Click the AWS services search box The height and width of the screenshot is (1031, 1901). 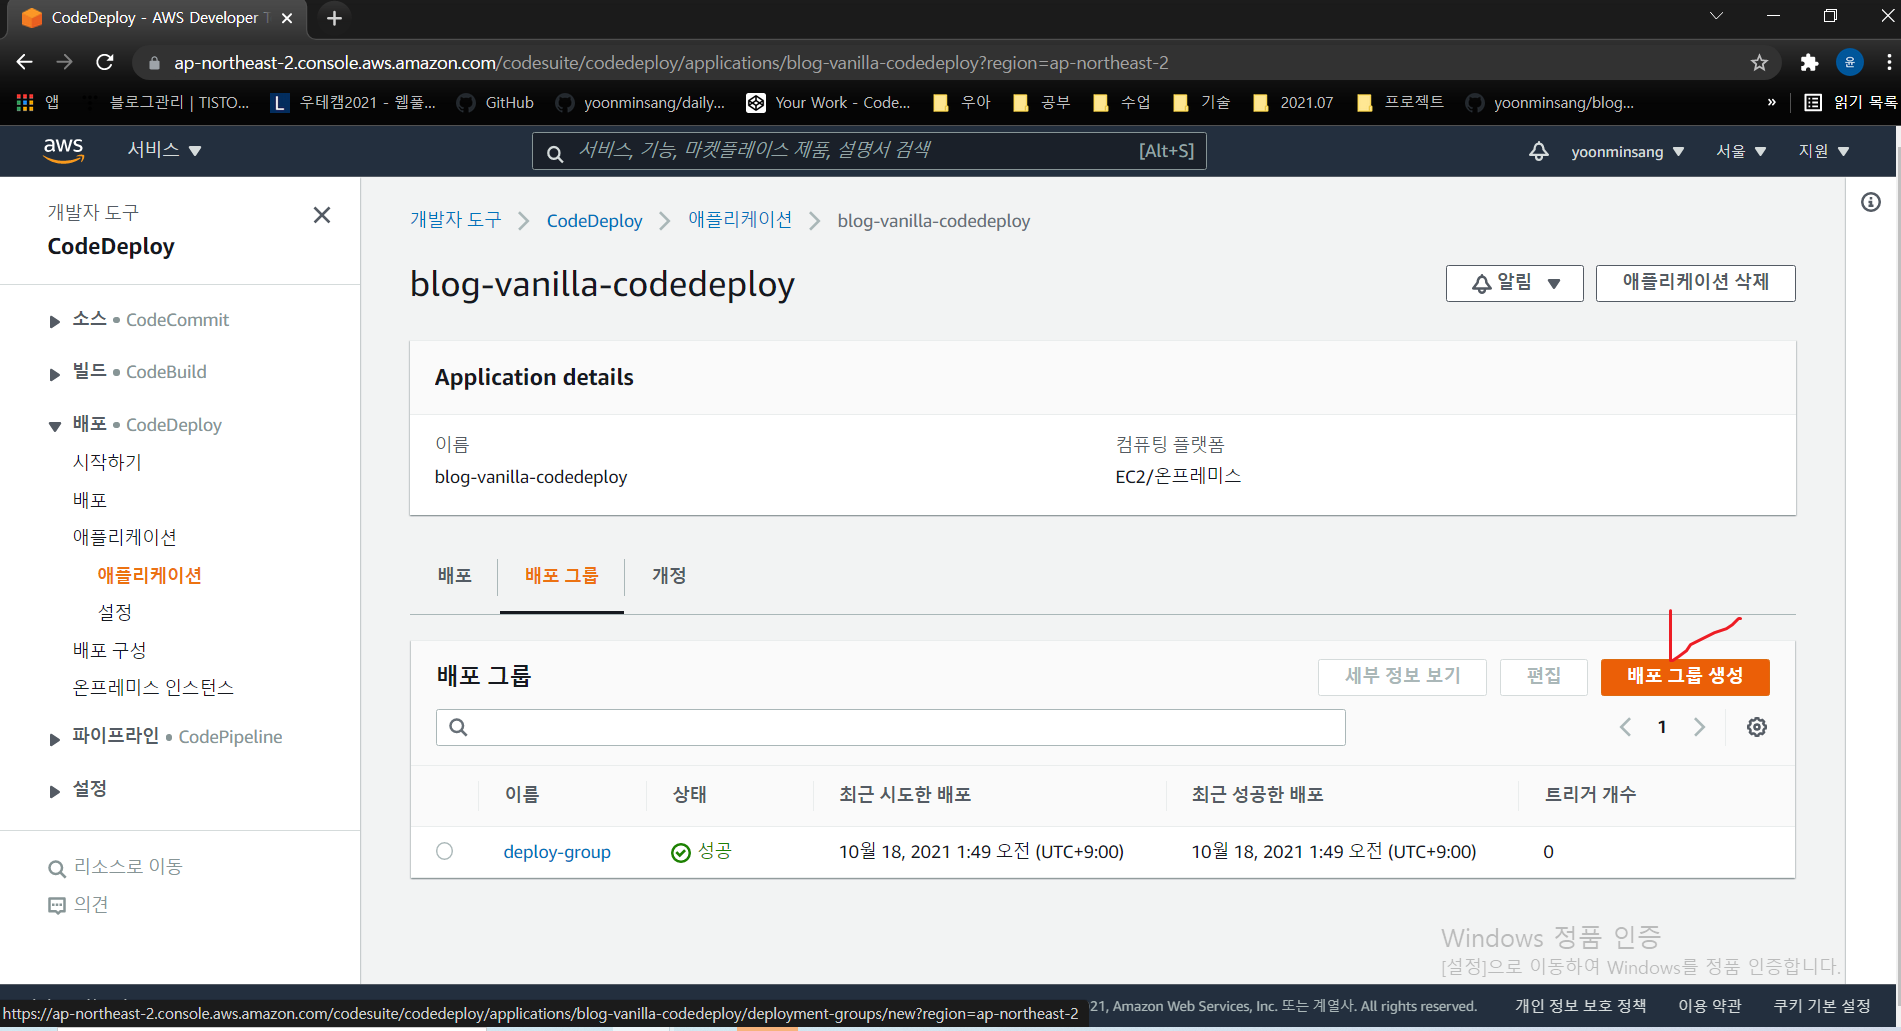868,151
